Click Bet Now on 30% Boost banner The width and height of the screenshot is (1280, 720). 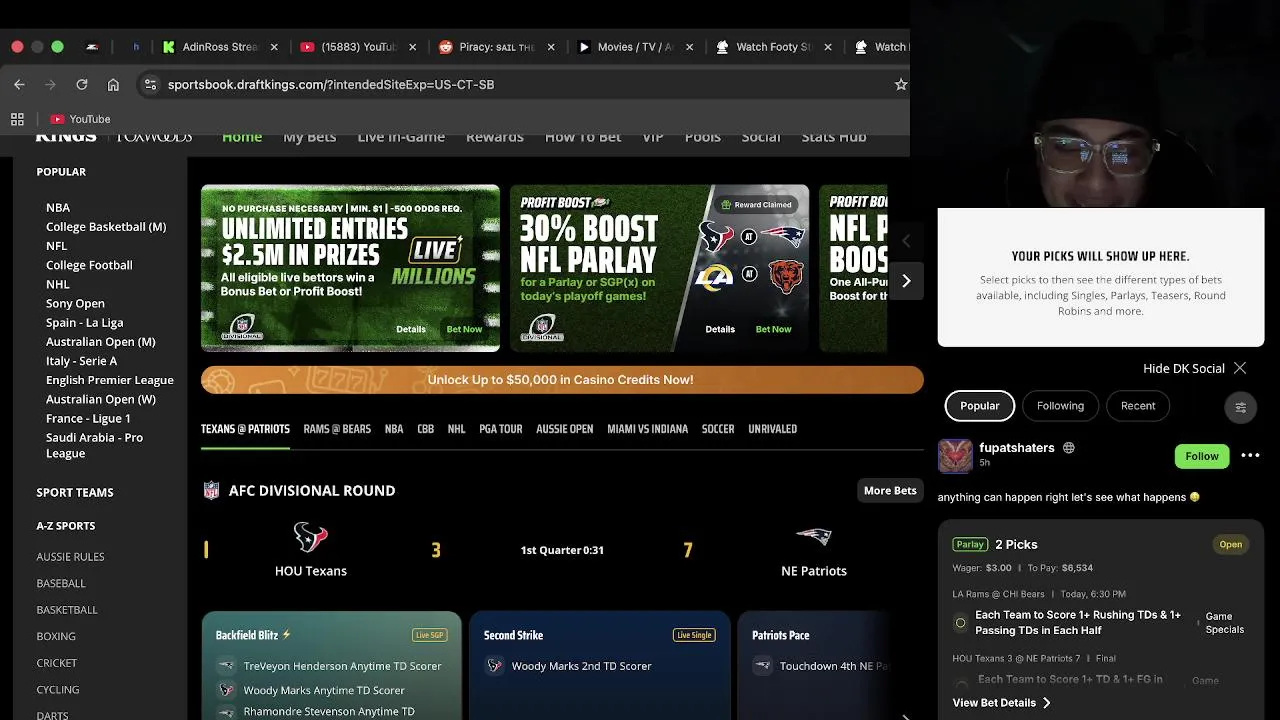pyautogui.click(x=773, y=329)
